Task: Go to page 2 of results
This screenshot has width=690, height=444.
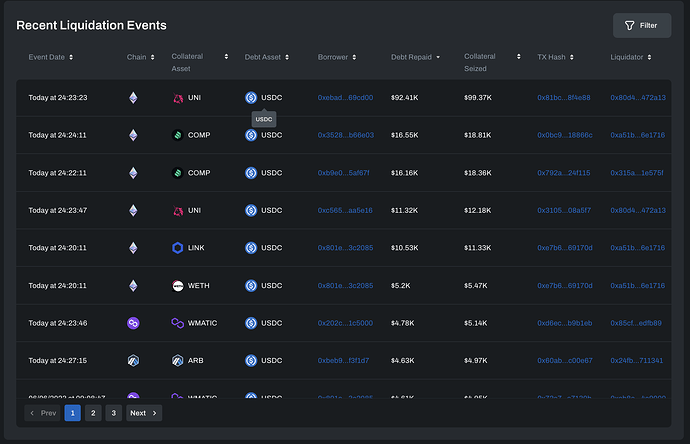Action: (92, 413)
